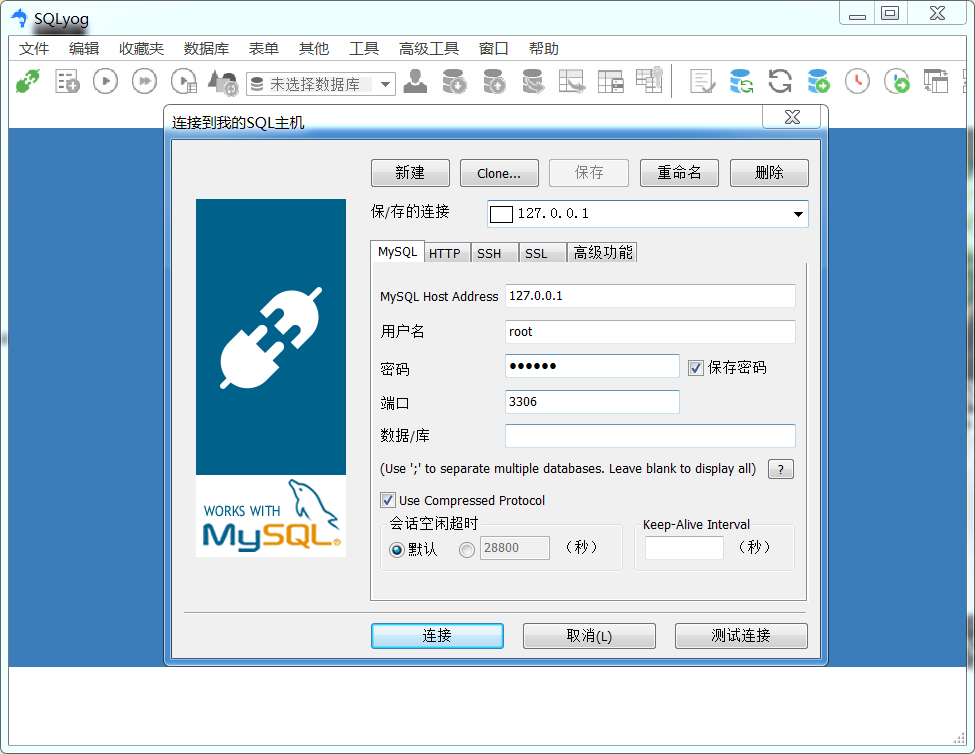The image size is (975, 754).
Task: Click the table with key icon
Action: click(650, 80)
